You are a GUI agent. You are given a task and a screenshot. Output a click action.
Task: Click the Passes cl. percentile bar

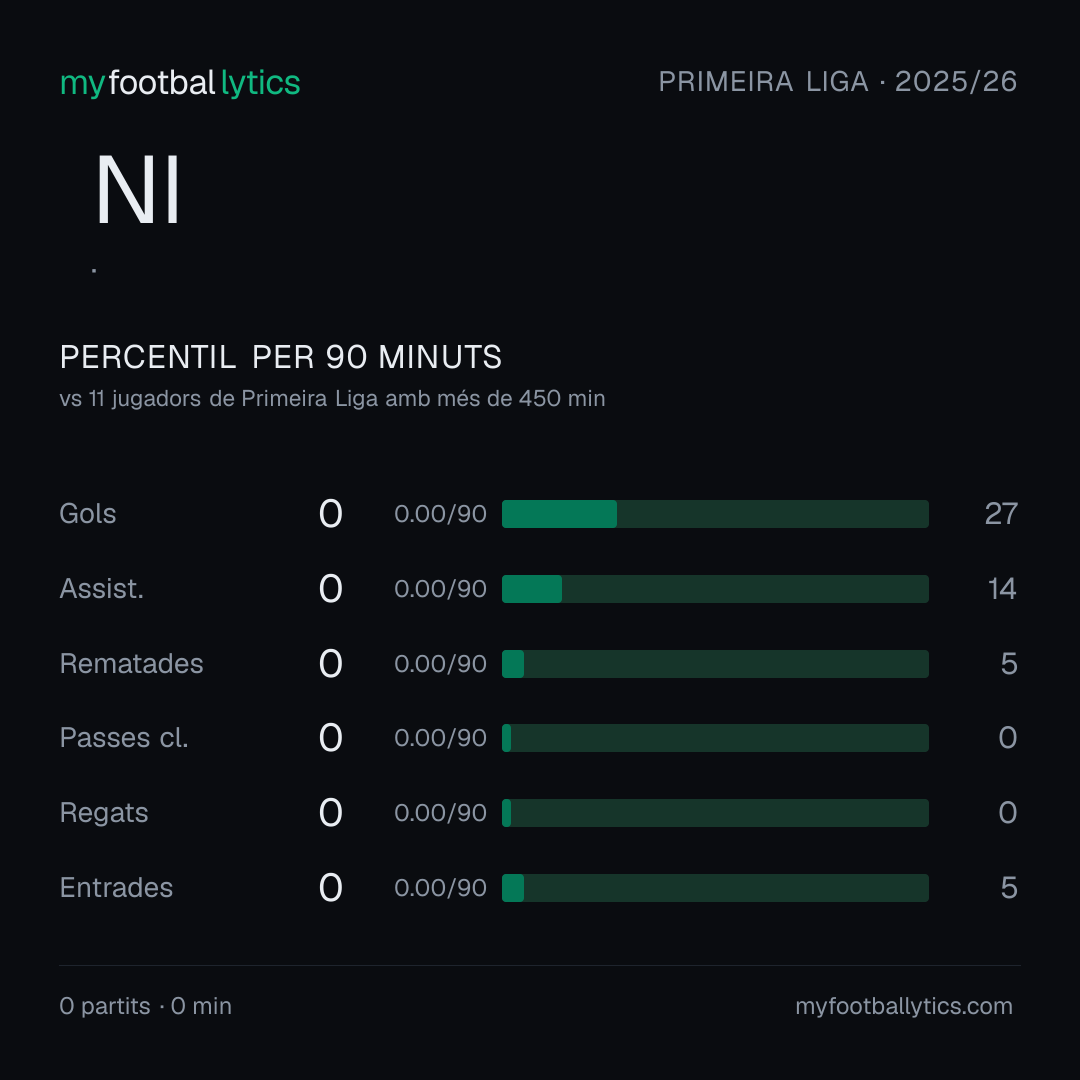tap(715, 738)
